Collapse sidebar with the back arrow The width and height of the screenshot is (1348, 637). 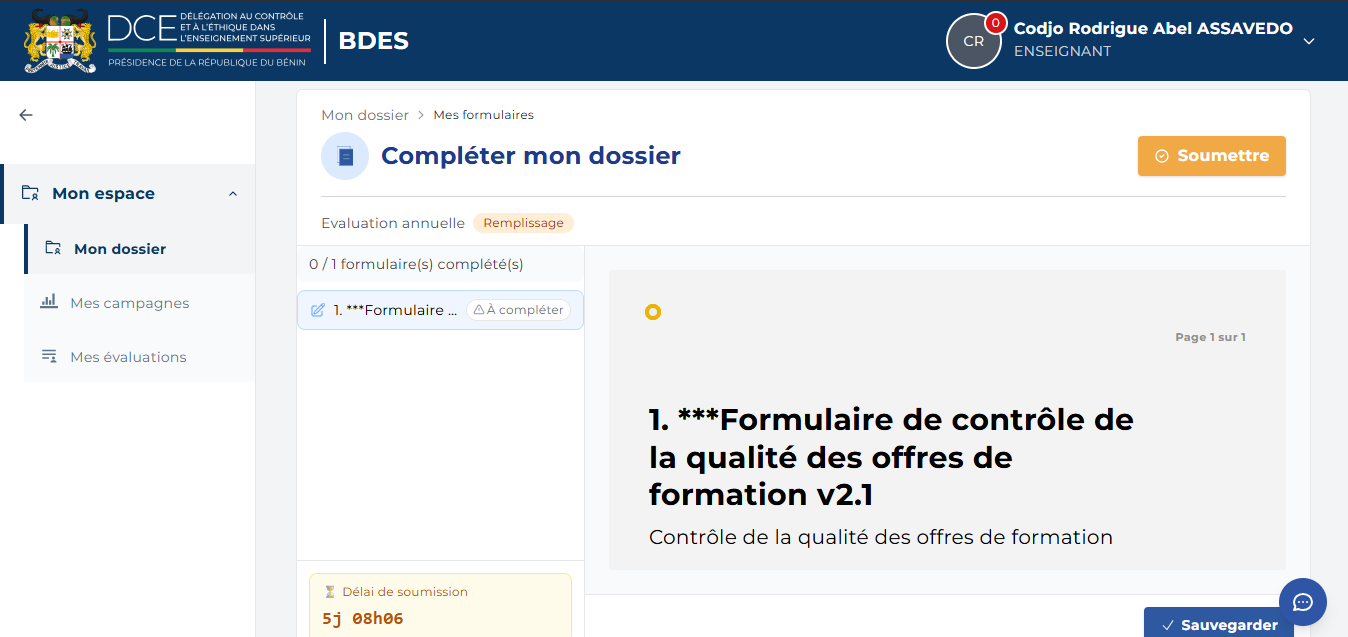(x=26, y=115)
